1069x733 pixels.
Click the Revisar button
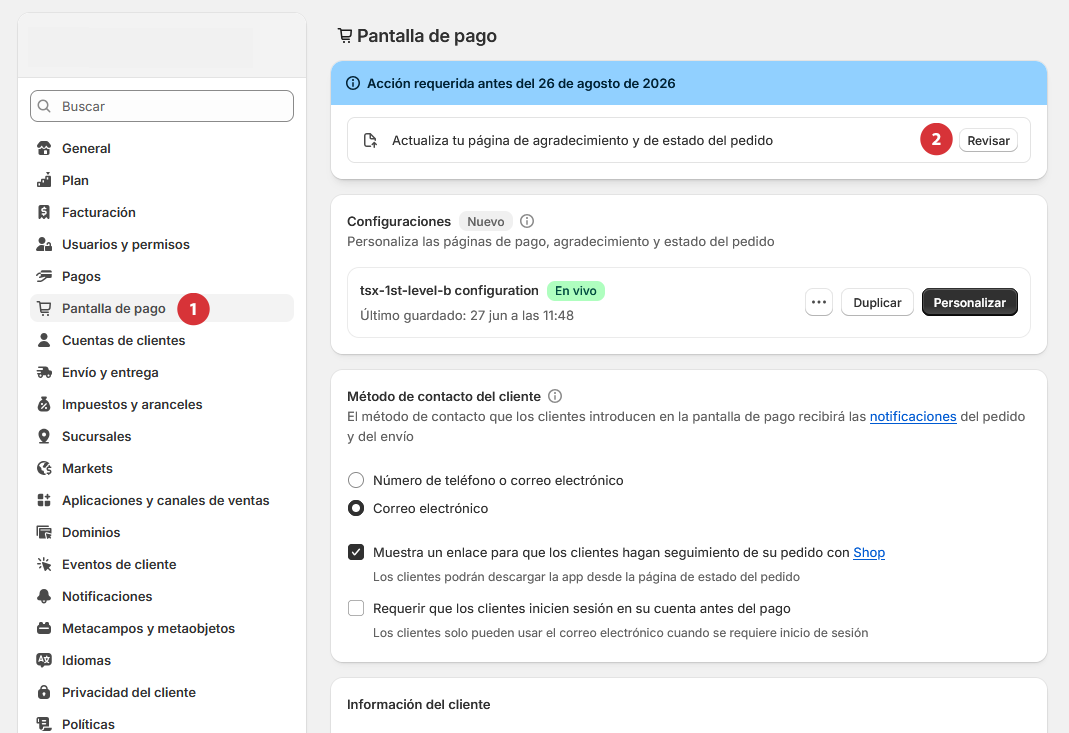988,140
